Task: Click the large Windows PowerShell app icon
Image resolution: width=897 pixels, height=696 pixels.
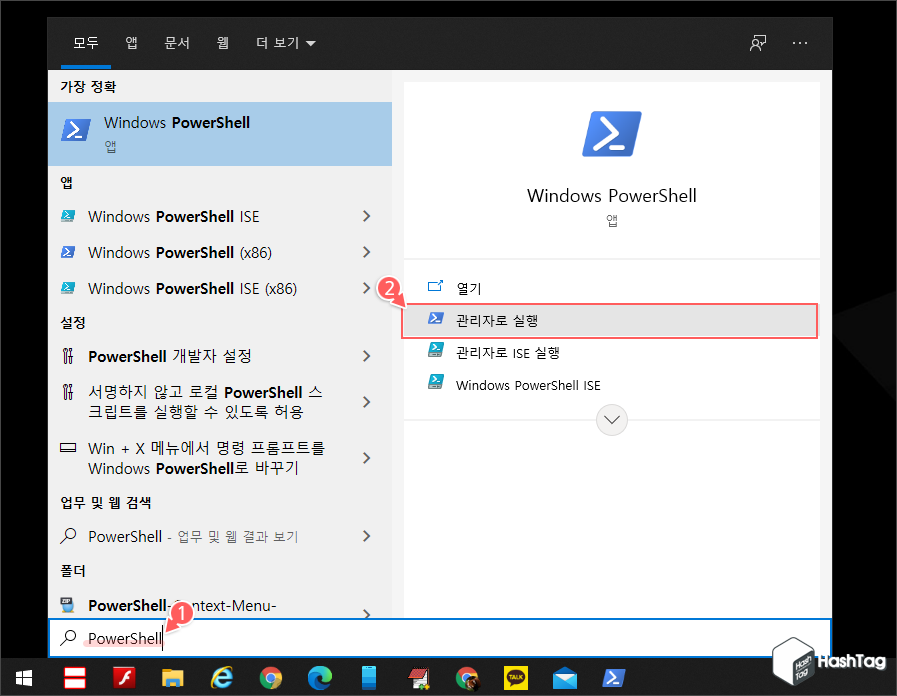Action: click(x=611, y=133)
